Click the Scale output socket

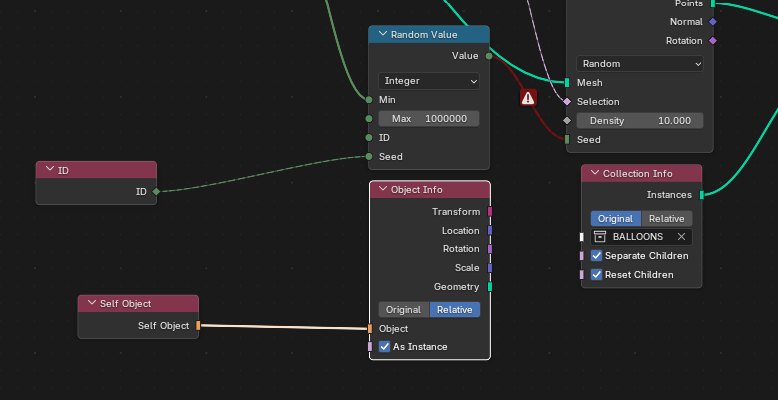click(x=490, y=268)
